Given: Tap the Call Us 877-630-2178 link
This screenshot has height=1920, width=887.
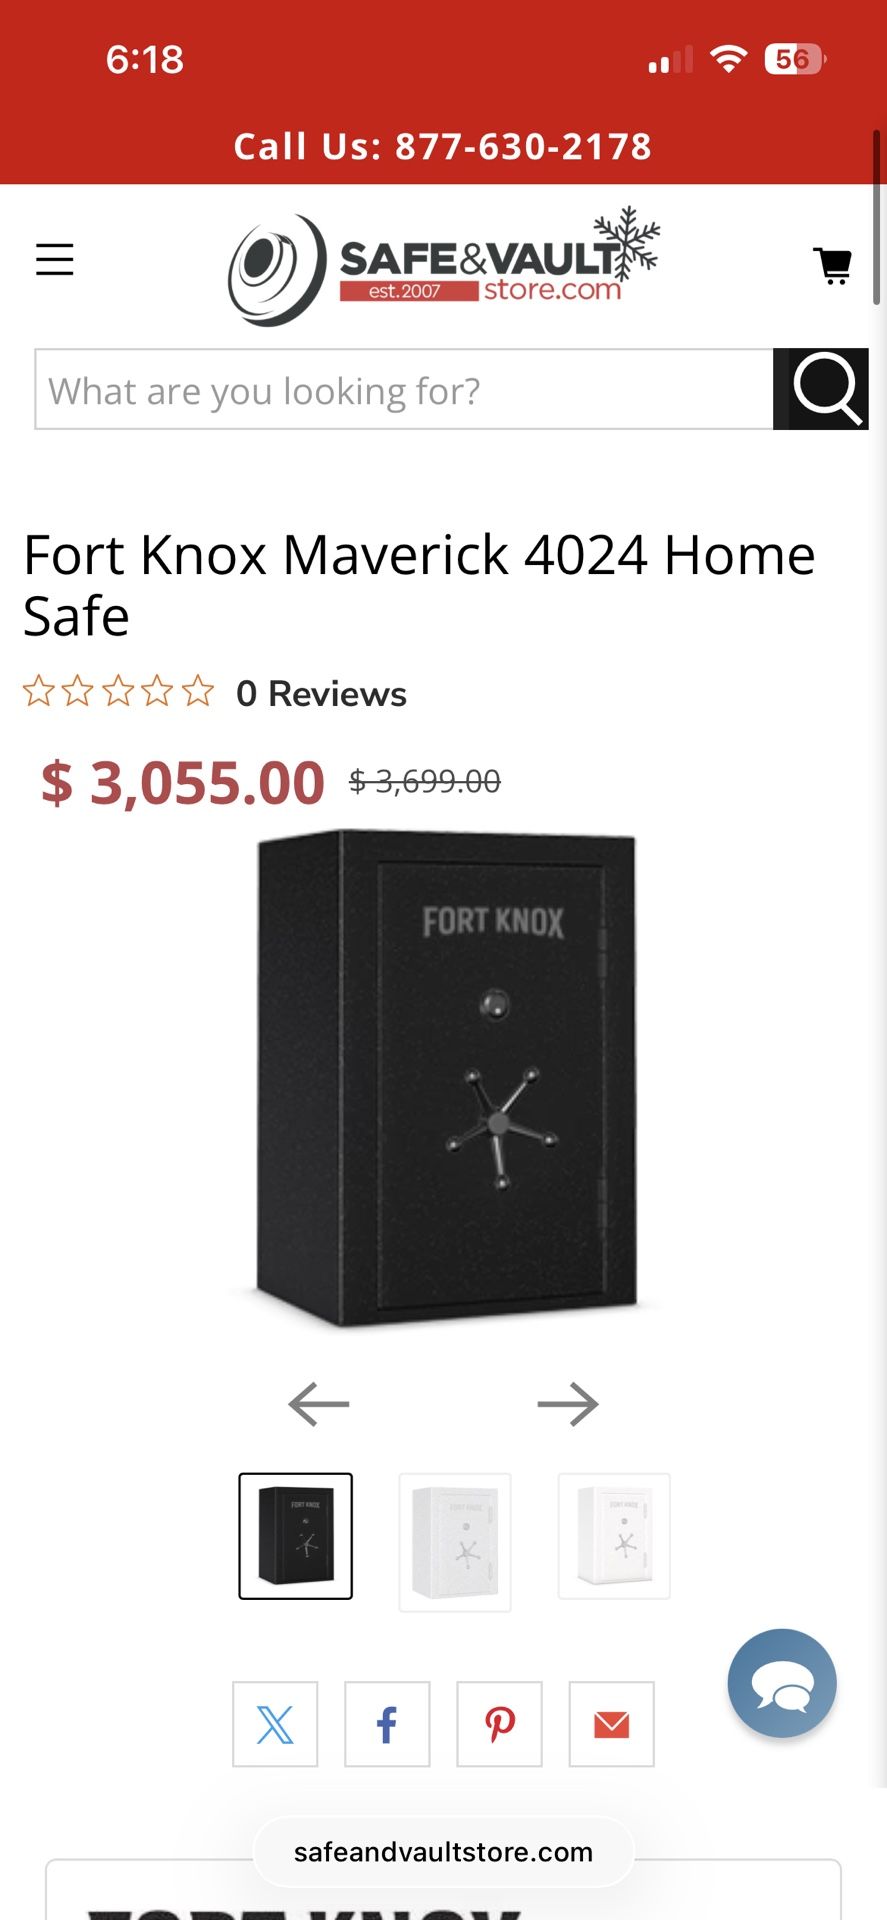Looking at the screenshot, I should point(443,146).
